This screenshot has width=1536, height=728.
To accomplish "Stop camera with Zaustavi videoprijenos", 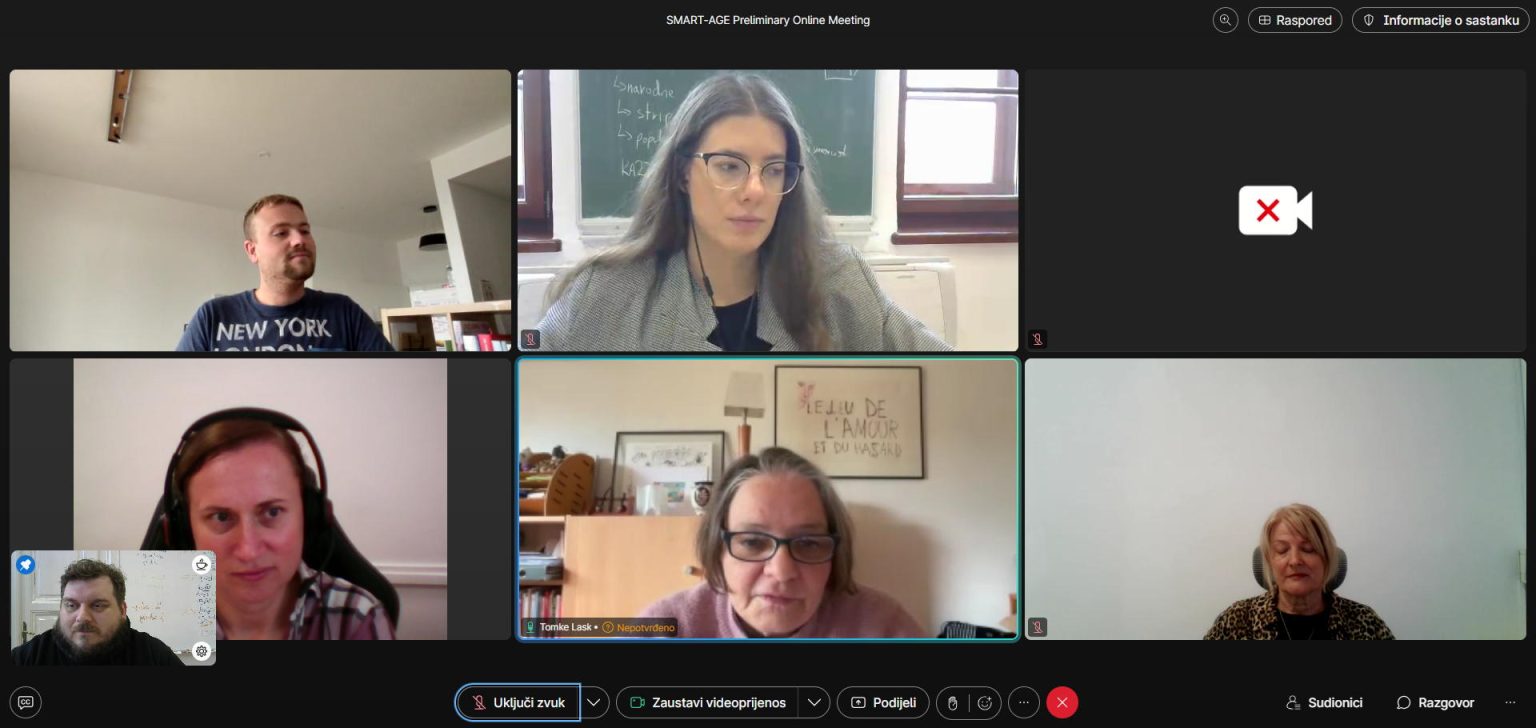I will 707,702.
